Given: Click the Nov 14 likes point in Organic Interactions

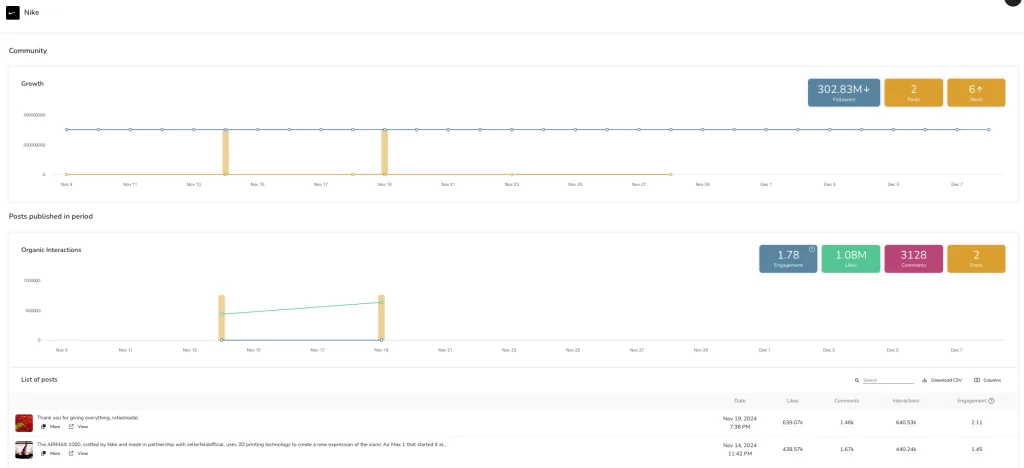Looking at the screenshot, I should [x=222, y=314].
